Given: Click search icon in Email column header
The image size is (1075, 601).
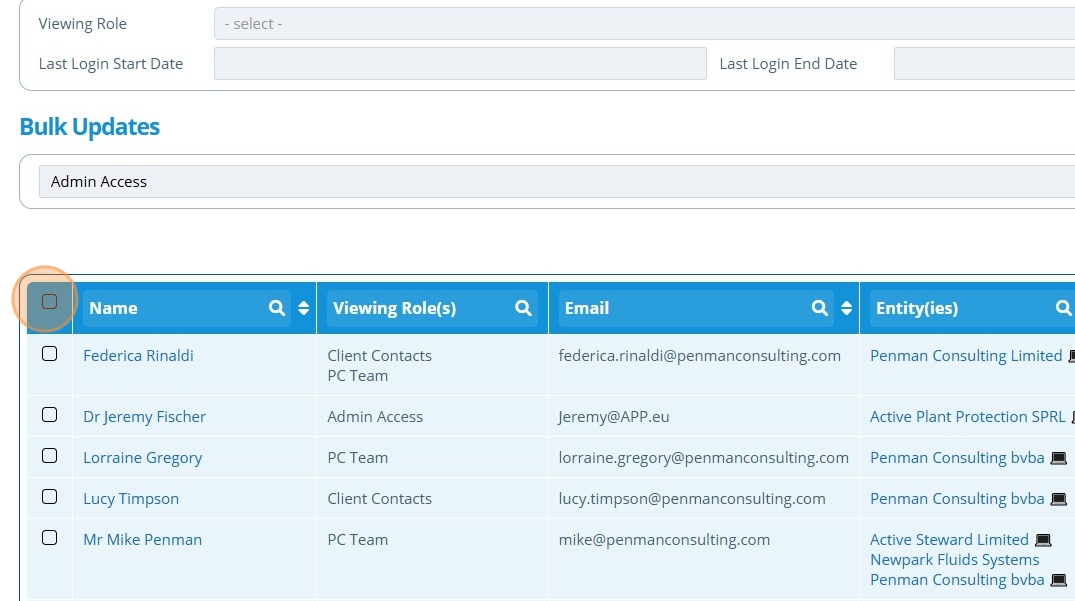Looking at the screenshot, I should pos(820,308).
